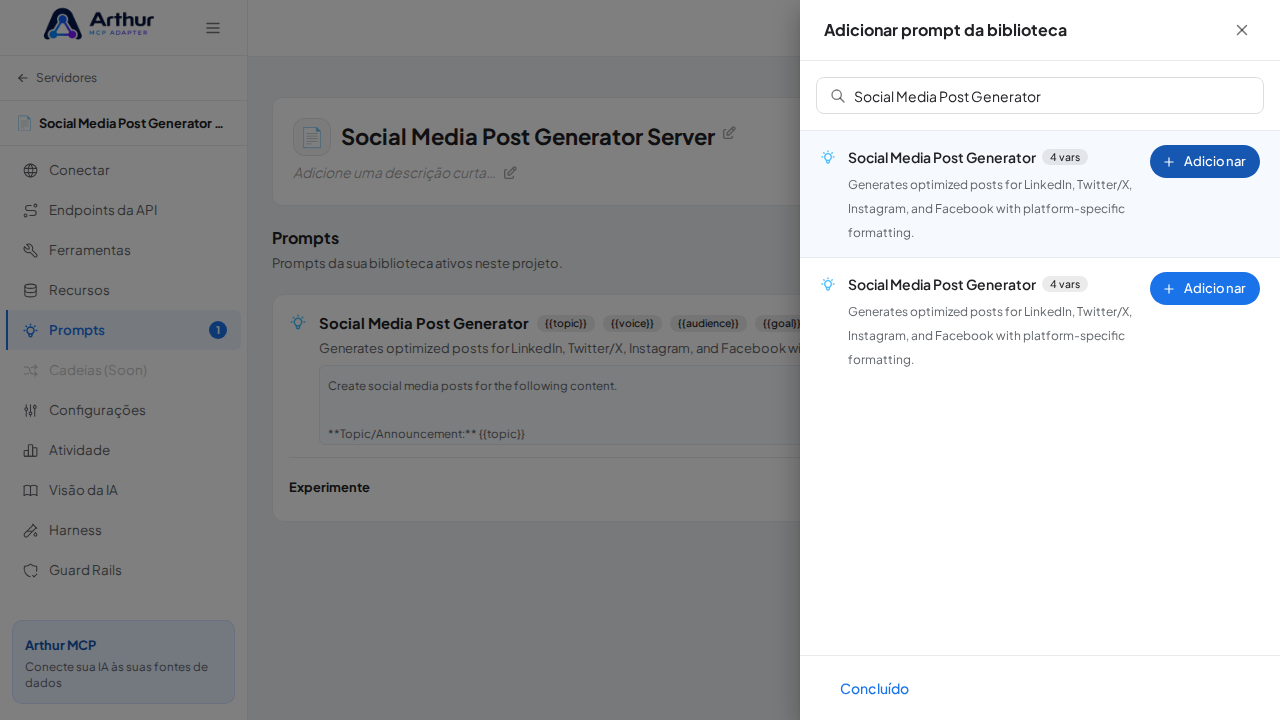1280x720 pixels.
Task: Select the Prompts sidebar item
Action: 123,330
